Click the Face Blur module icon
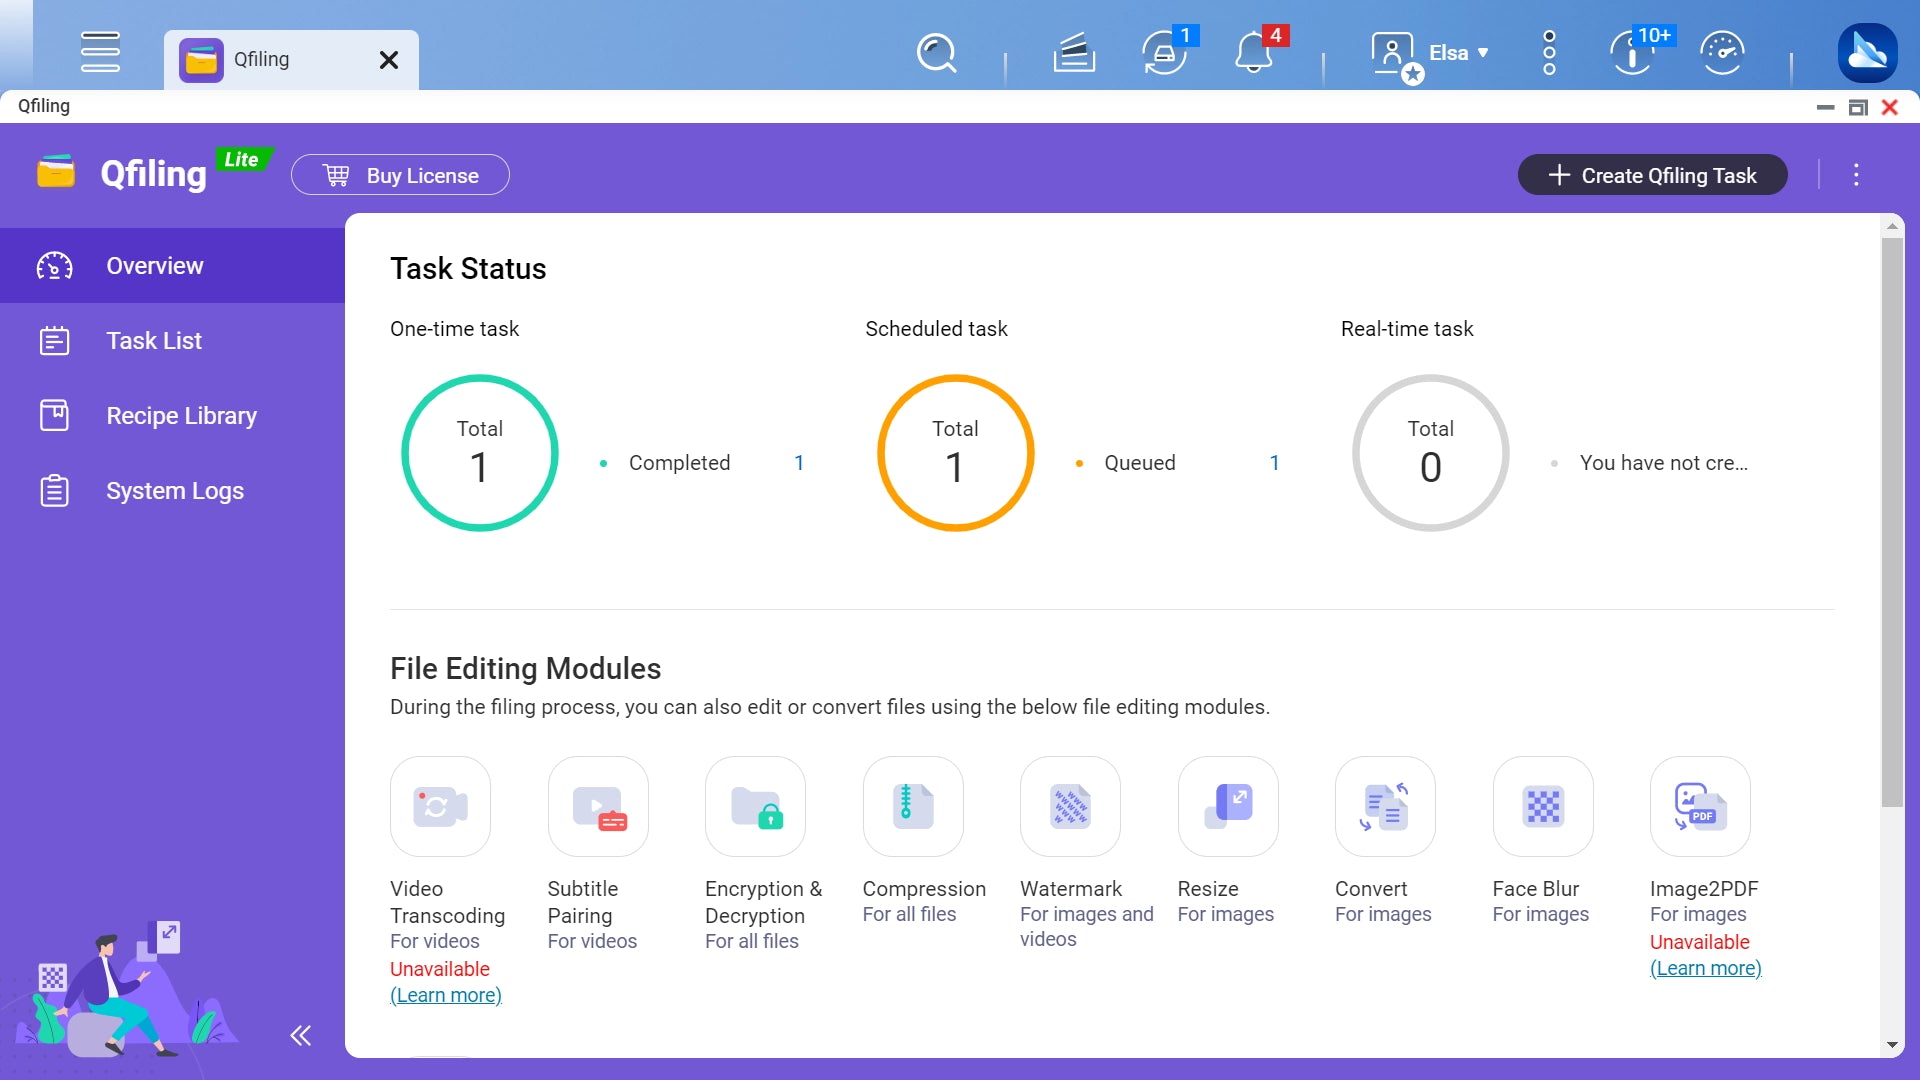This screenshot has width=1920, height=1080. pyautogui.click(x=1543, y=804)
